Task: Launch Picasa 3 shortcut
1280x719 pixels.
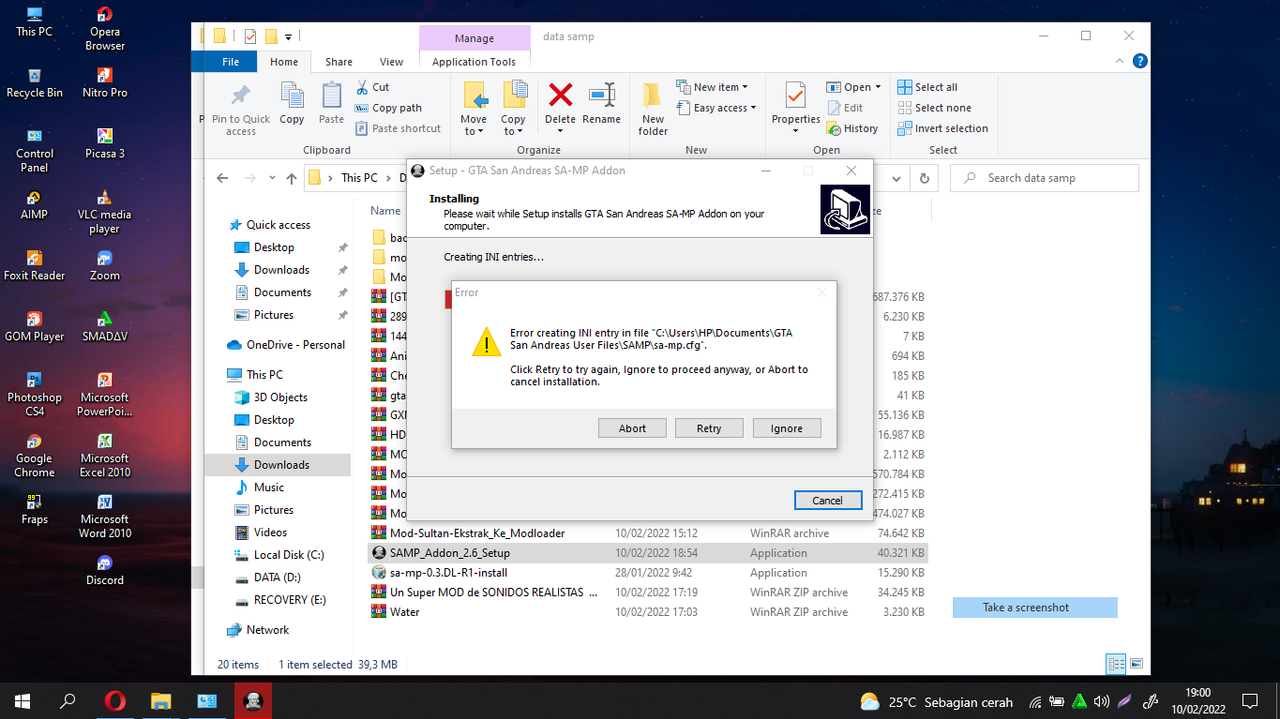Action: pos(105,144)
